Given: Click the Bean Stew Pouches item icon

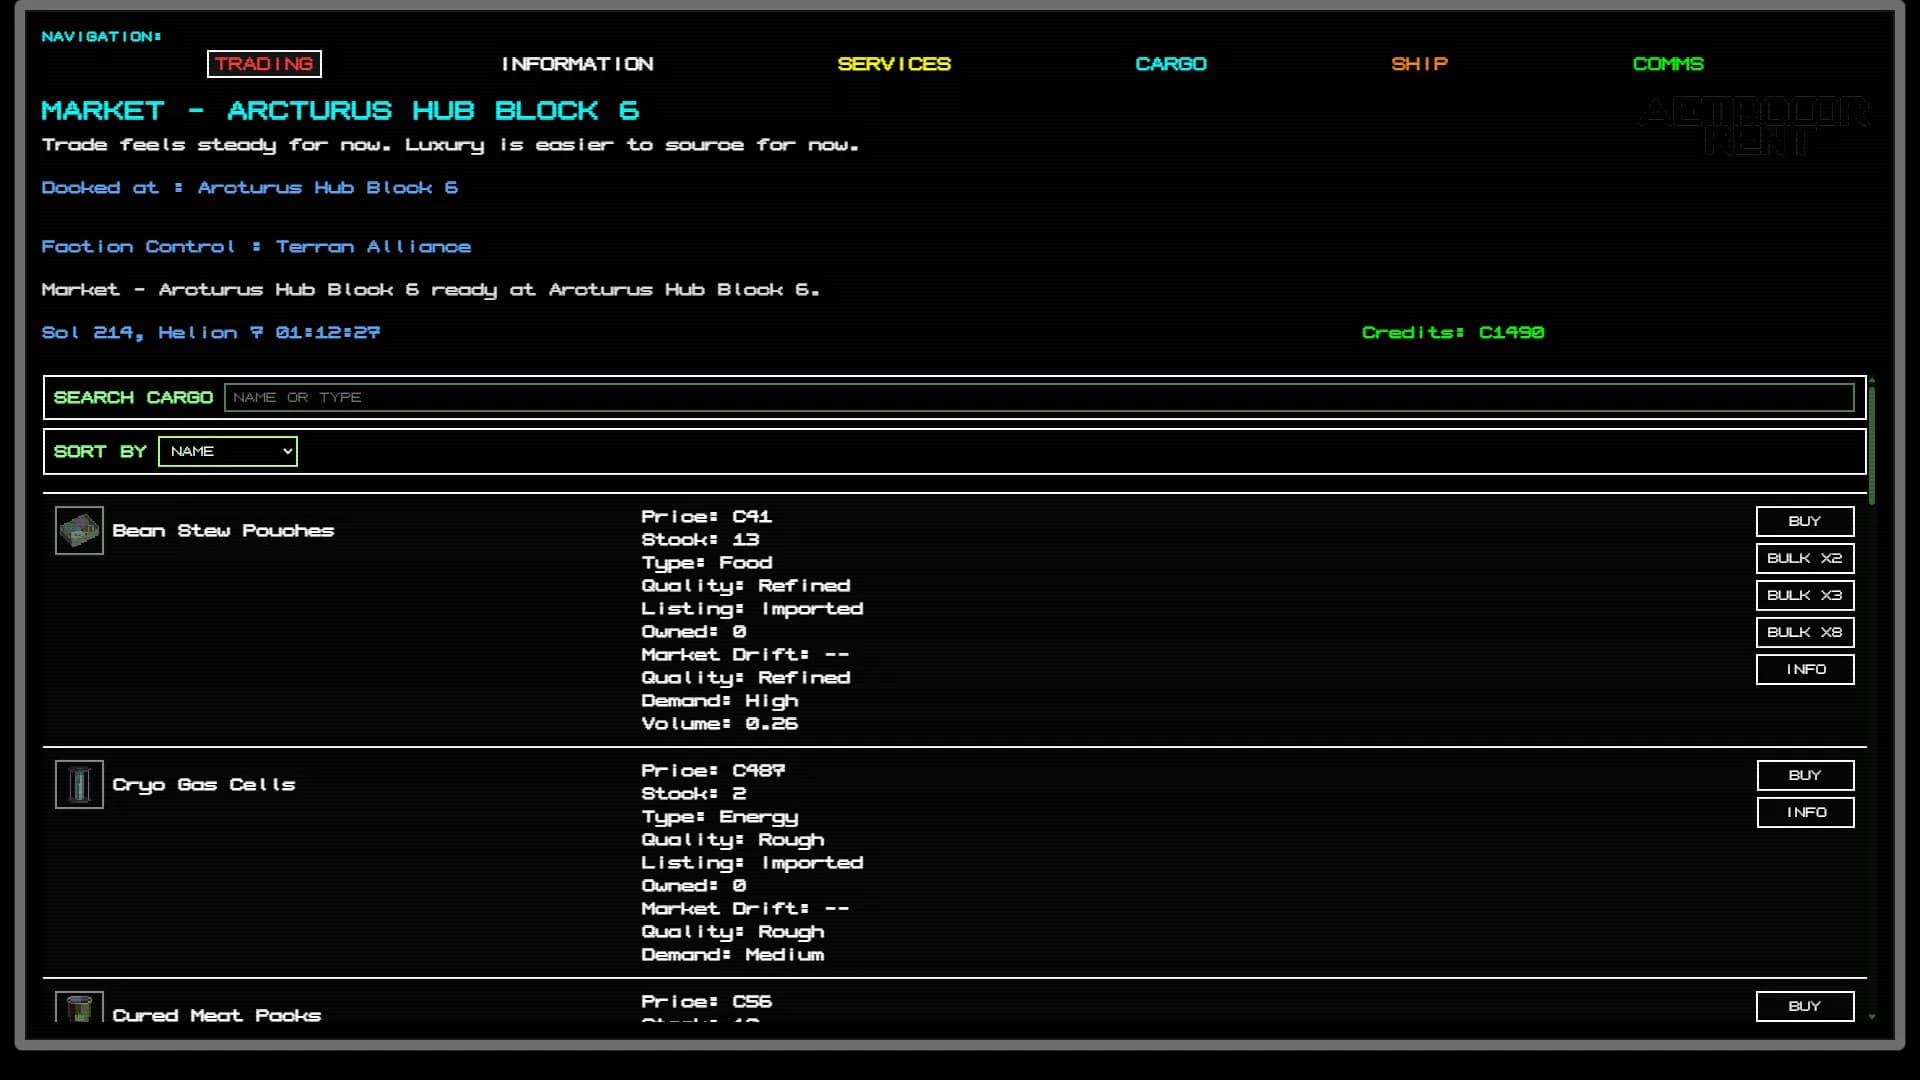Looking at the screenshot, I should click(79, 530).
